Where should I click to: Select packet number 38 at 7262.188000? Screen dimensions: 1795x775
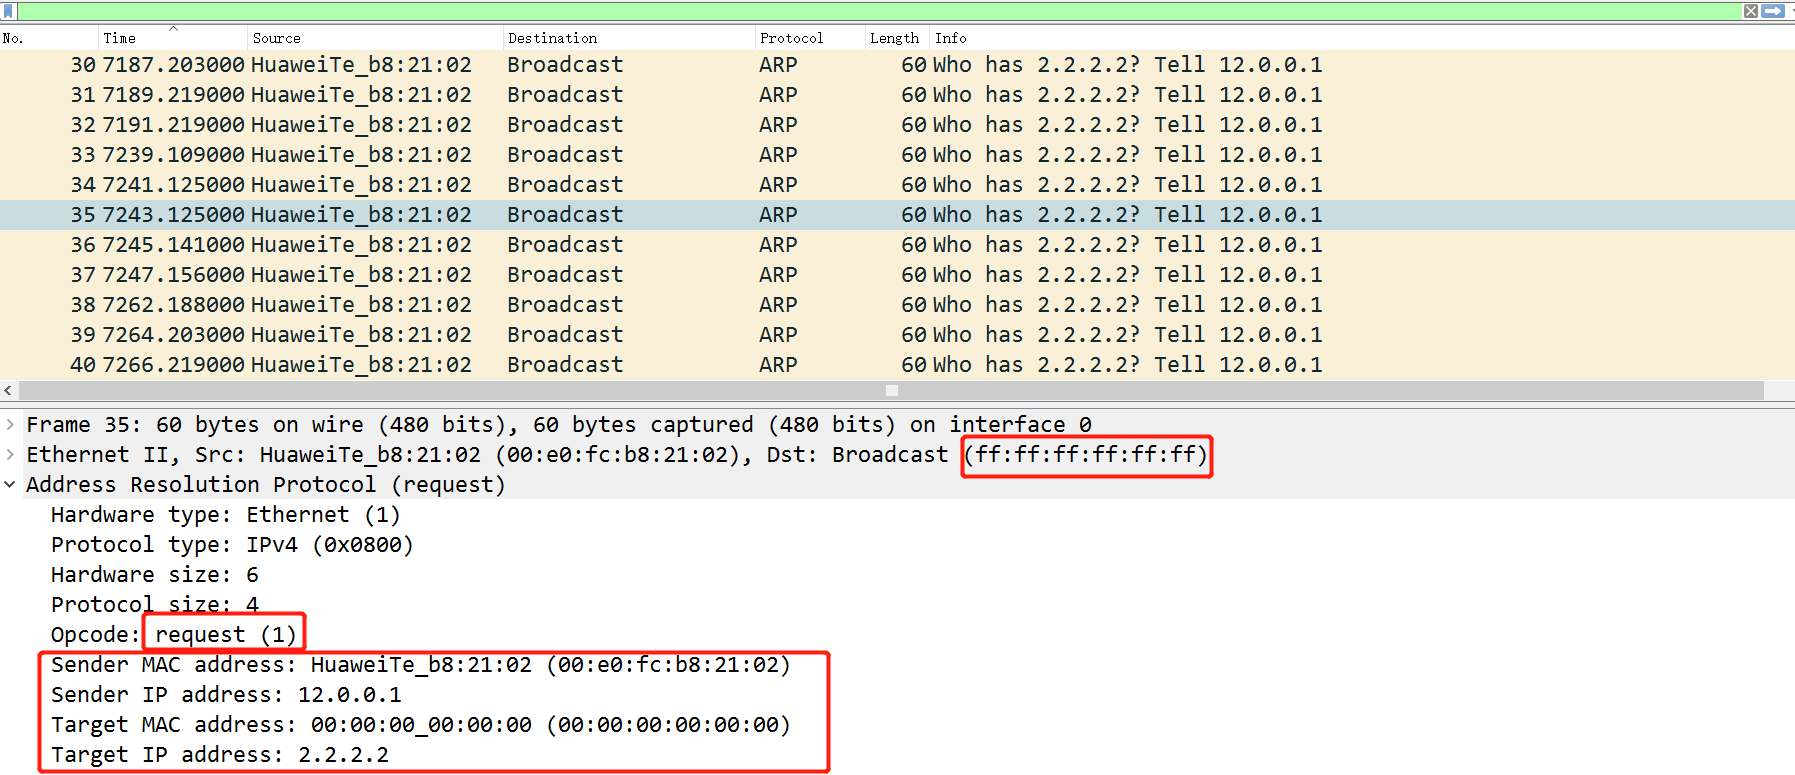[897, 305]
